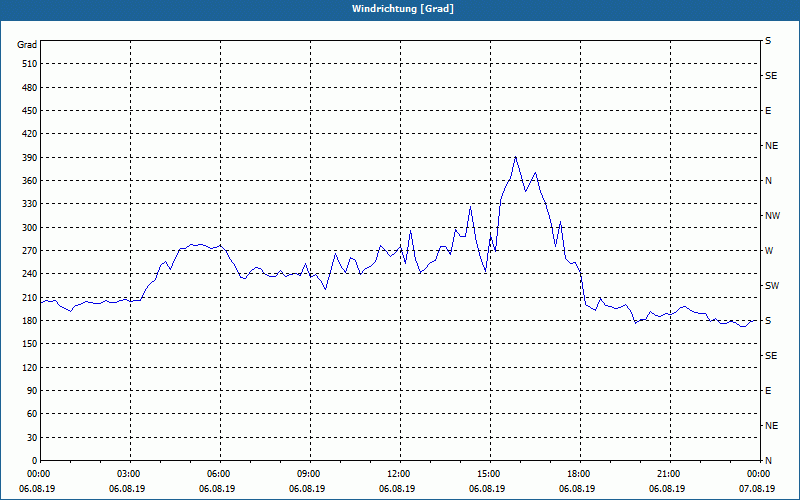800x500 pixels.
Task: Select the 30 y-axis value
Action: (32, 437)
